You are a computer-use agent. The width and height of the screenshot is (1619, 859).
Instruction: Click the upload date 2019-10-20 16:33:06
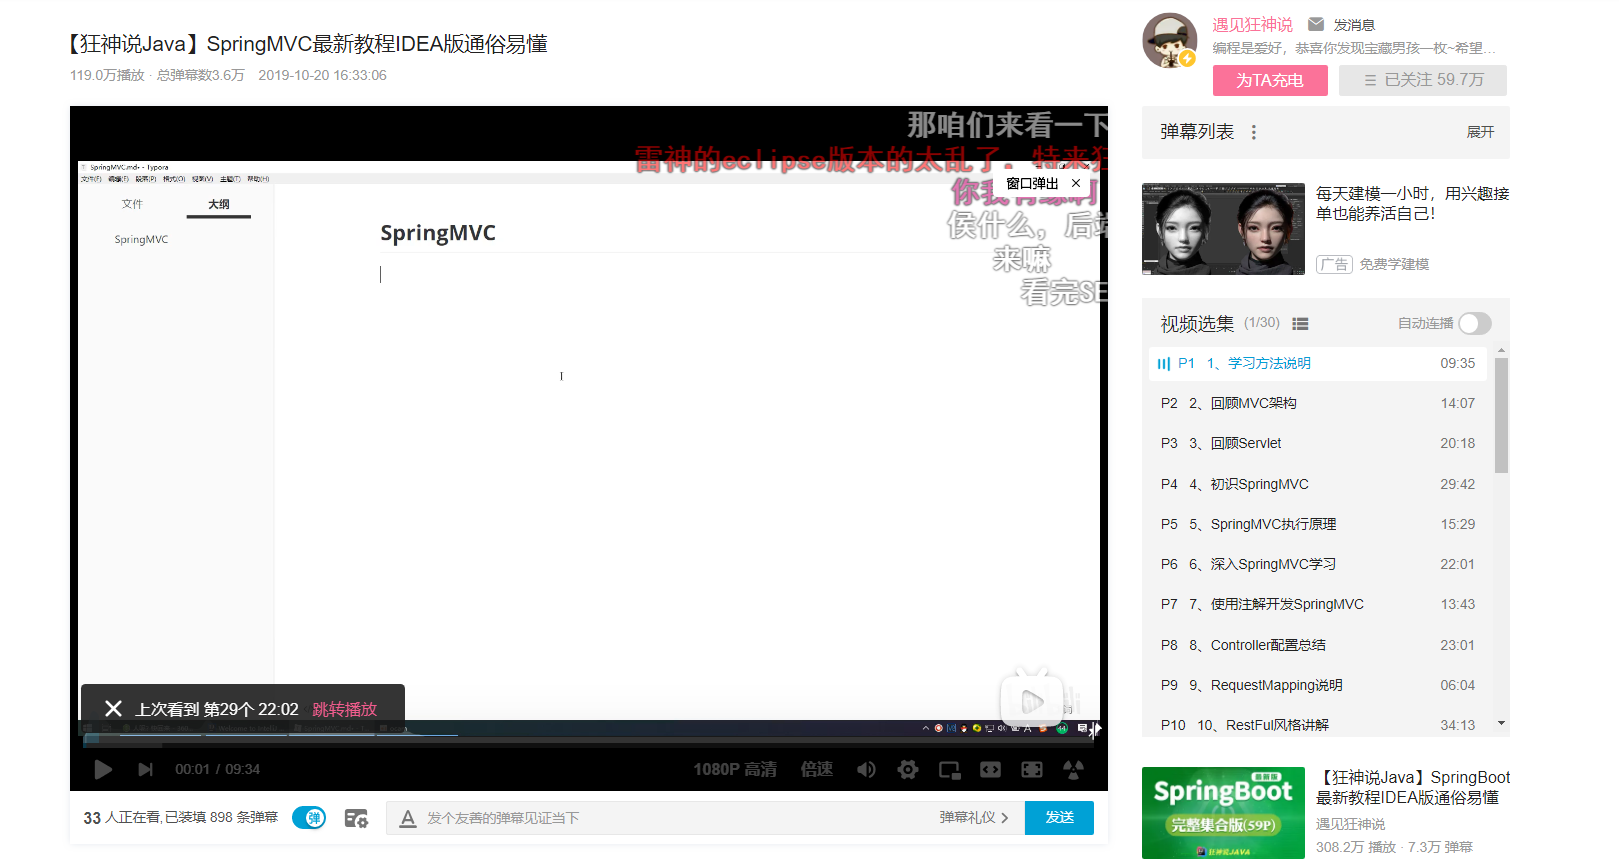322,75
